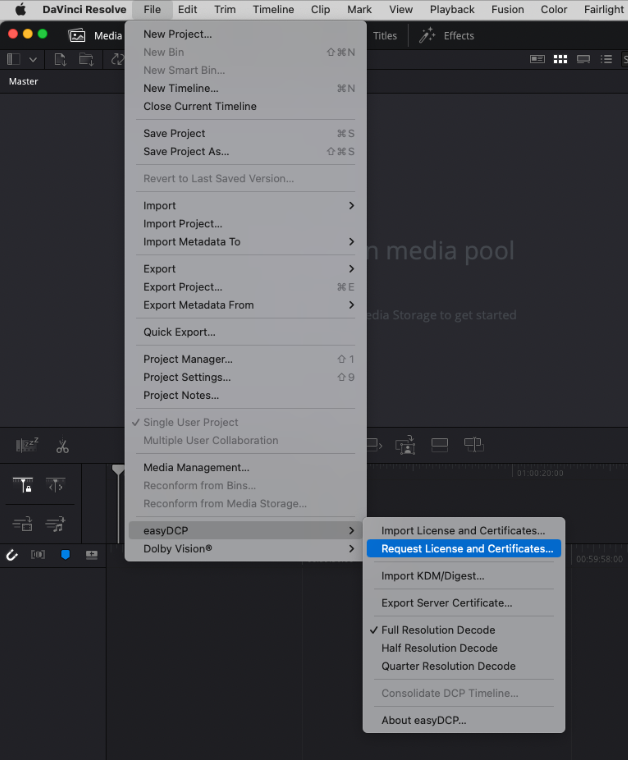Click the place on top icon
Screen dimensions: 628x760
pyautogui.click(x=440, y=444)
